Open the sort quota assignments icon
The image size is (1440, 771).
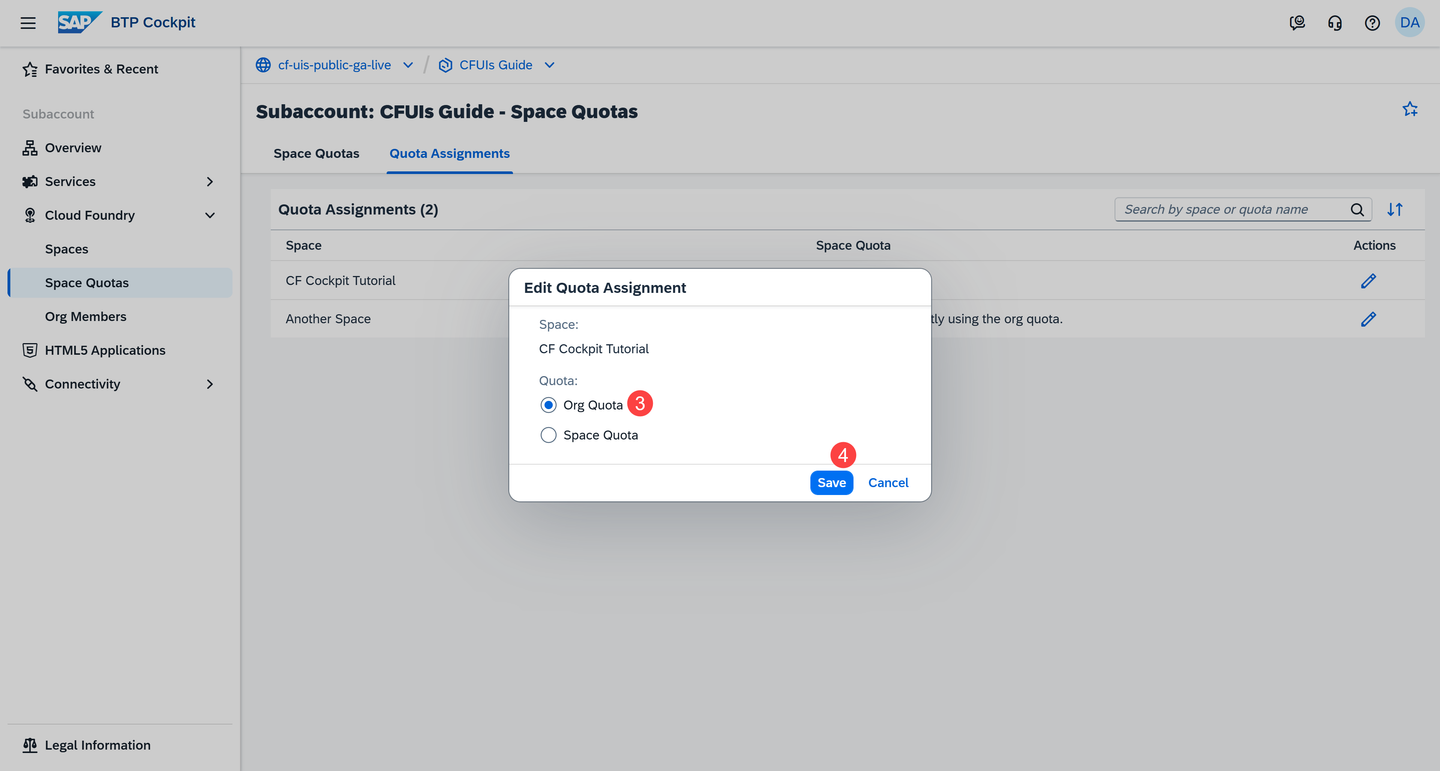click(1395, 209)
